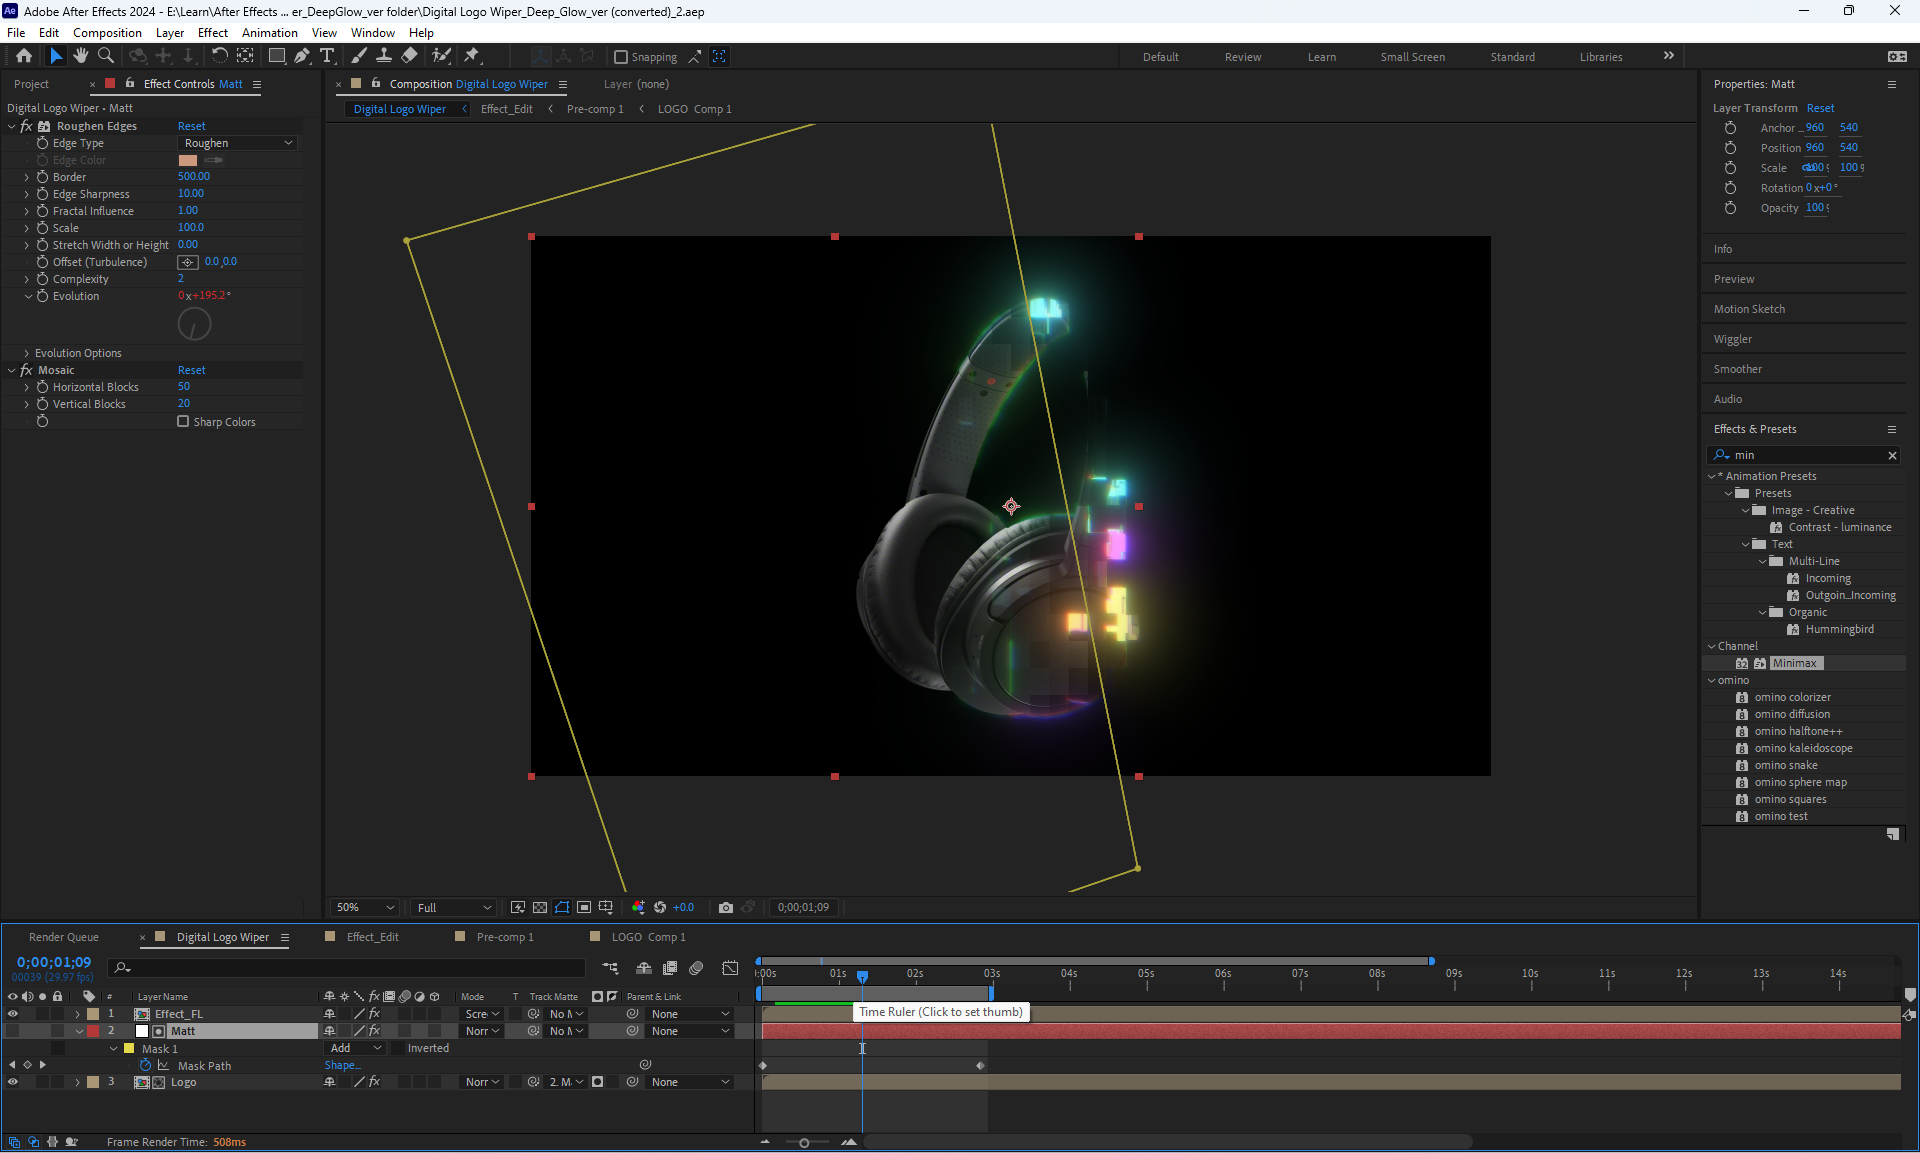Toggle visibility of the Logo layer
This screenshot has width=1920, height=1153.
coord(13,1082)
